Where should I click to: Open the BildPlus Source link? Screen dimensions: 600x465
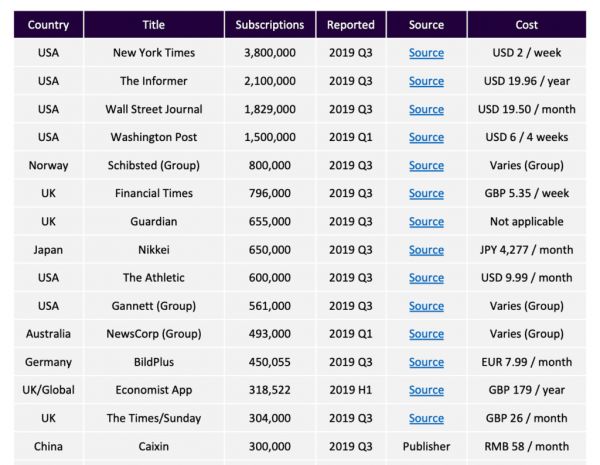tap(426, 362)
